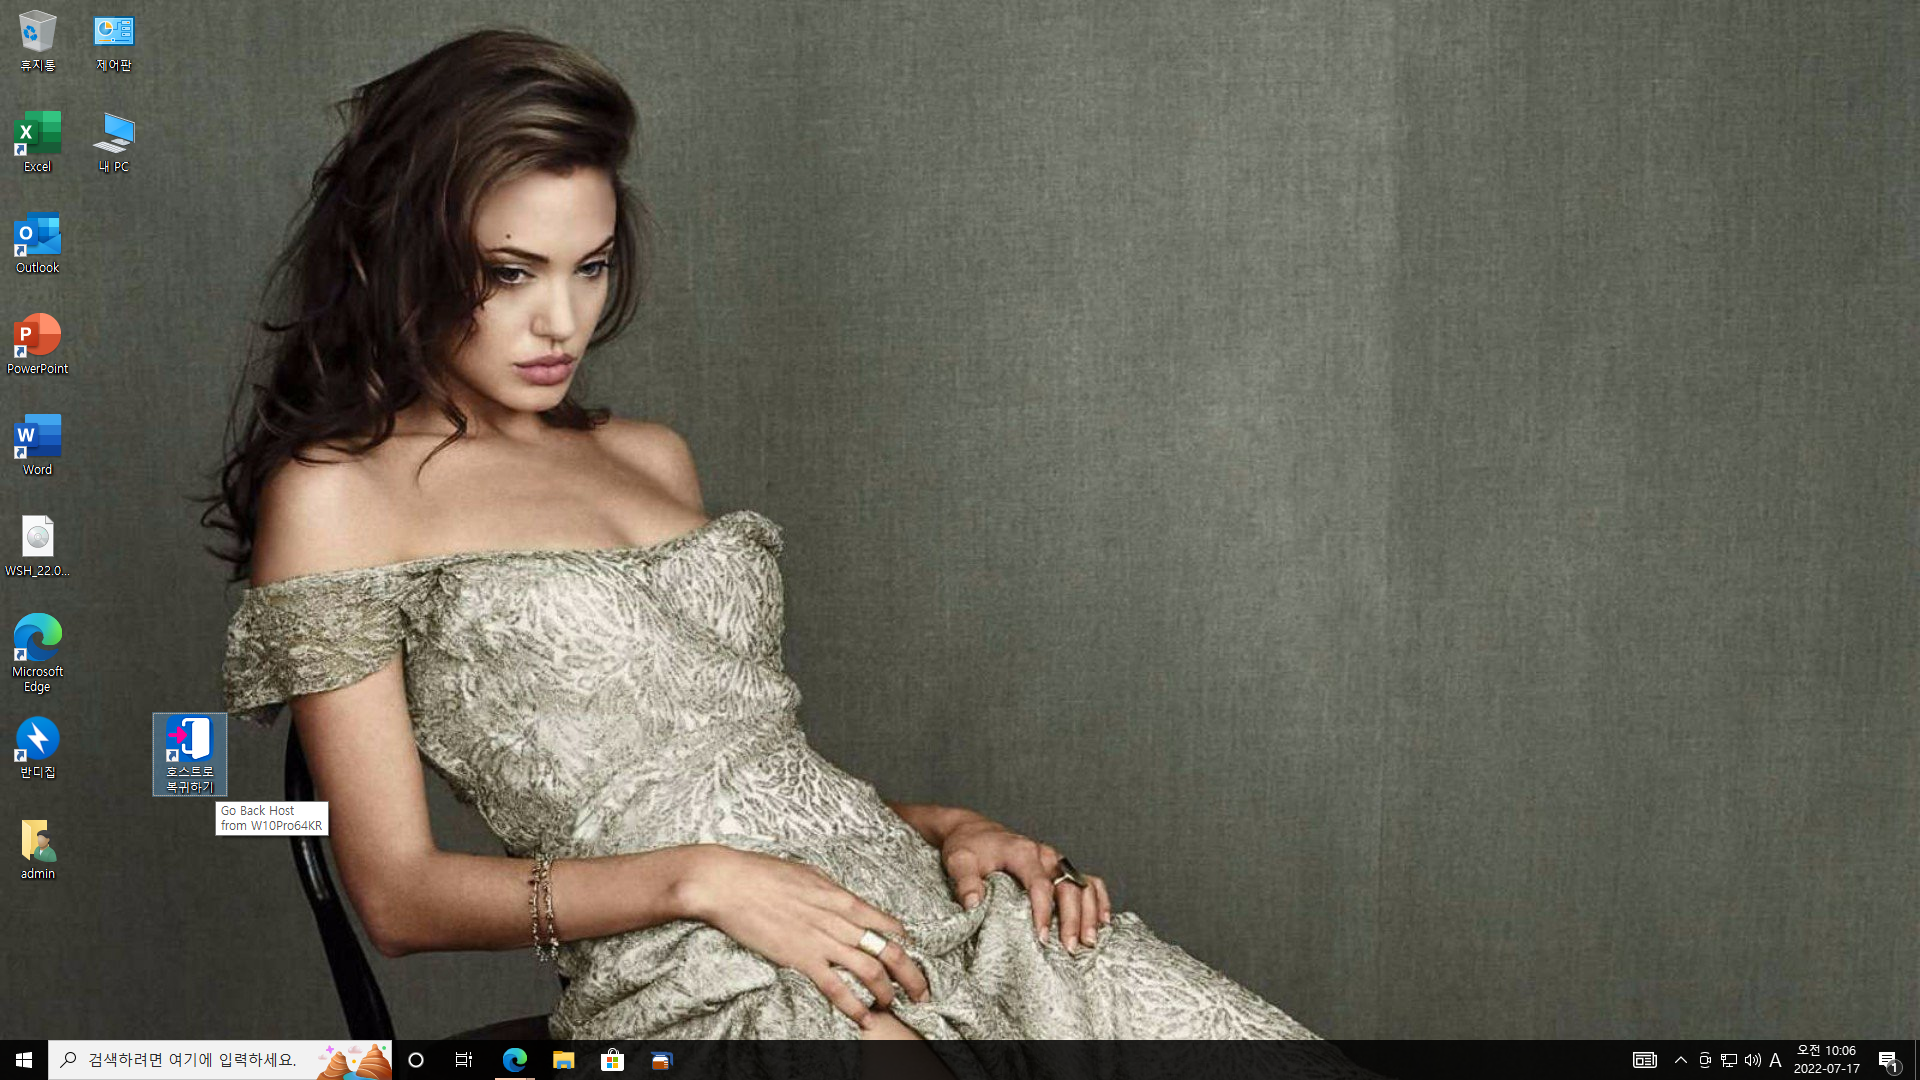Select the 내 PC desktop icon
The height and width of the screenshot is (1080, 1920).
click(114, 142)
